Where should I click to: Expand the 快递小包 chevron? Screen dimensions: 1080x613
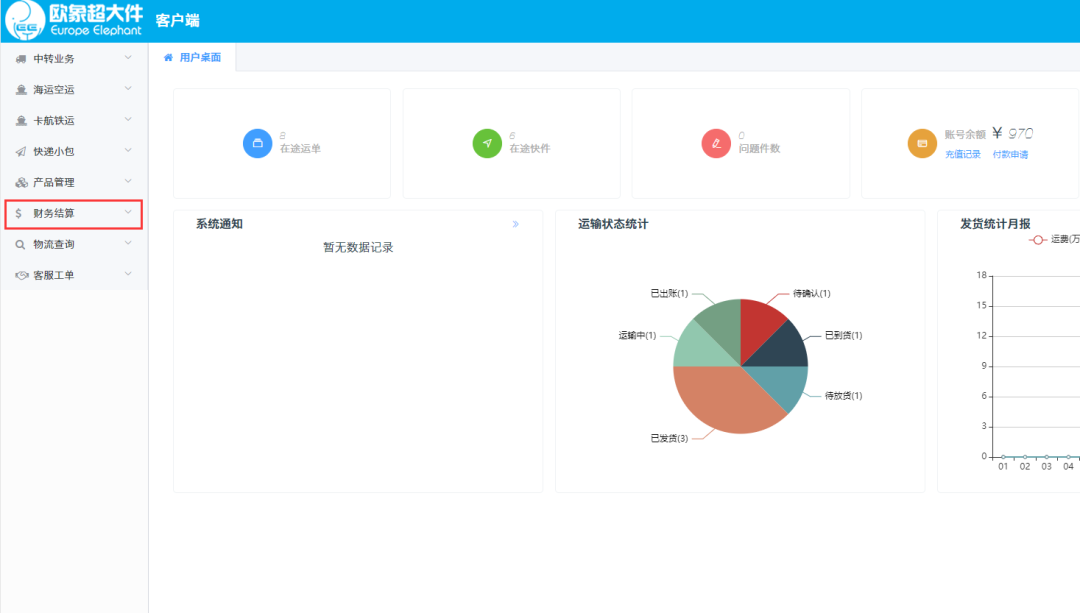pyautogui.click(x=128, y=150)
